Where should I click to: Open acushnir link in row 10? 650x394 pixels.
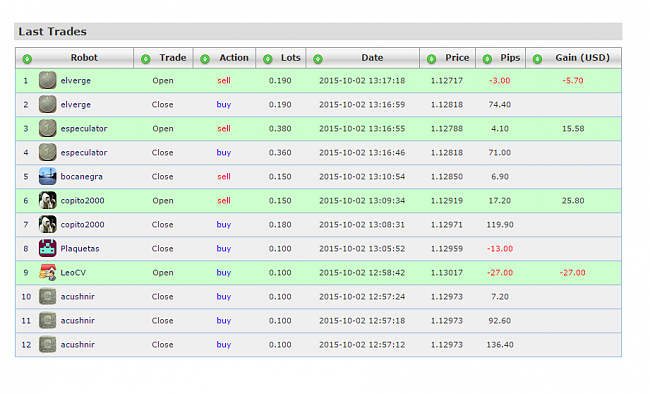point(78,297)
